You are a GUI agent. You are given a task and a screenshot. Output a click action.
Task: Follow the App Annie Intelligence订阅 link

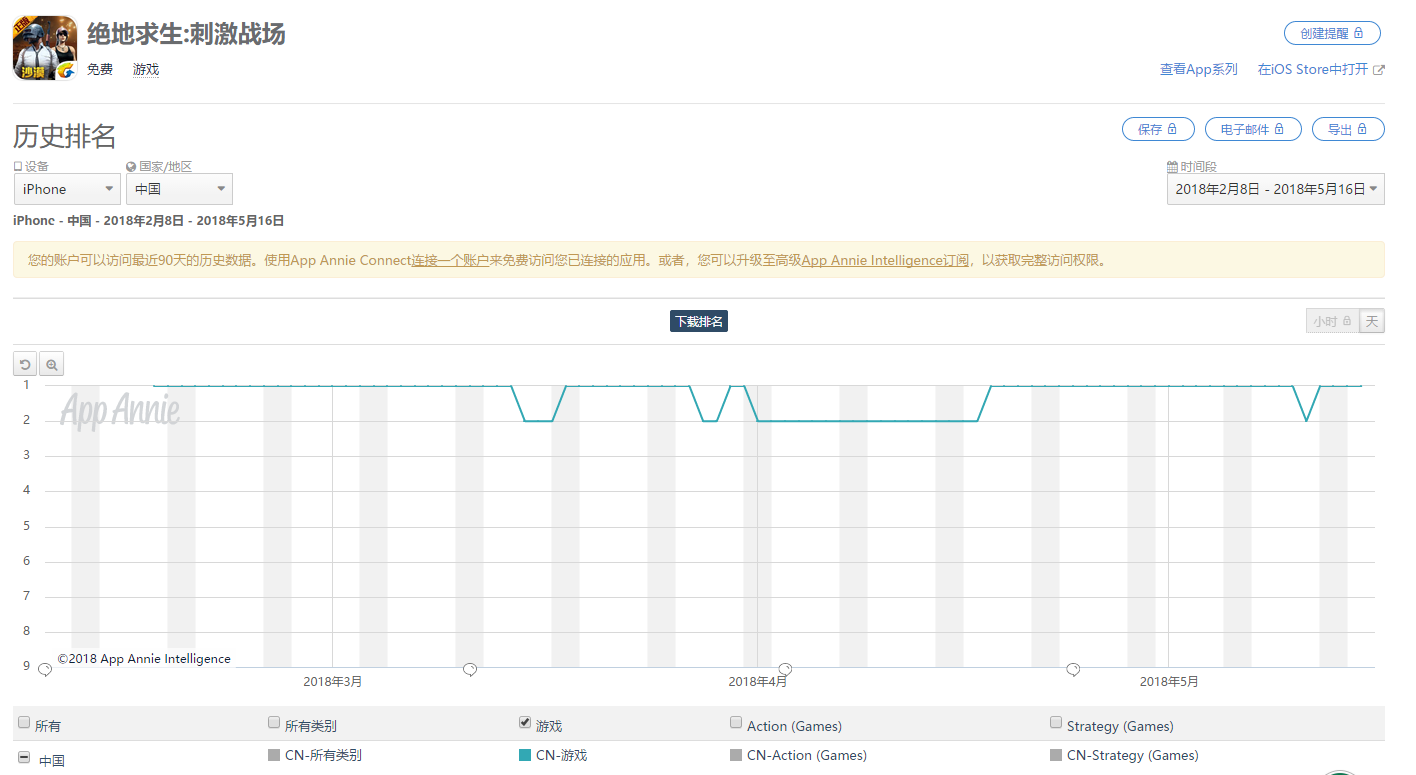pyautogui.click(x=885, y=260)
